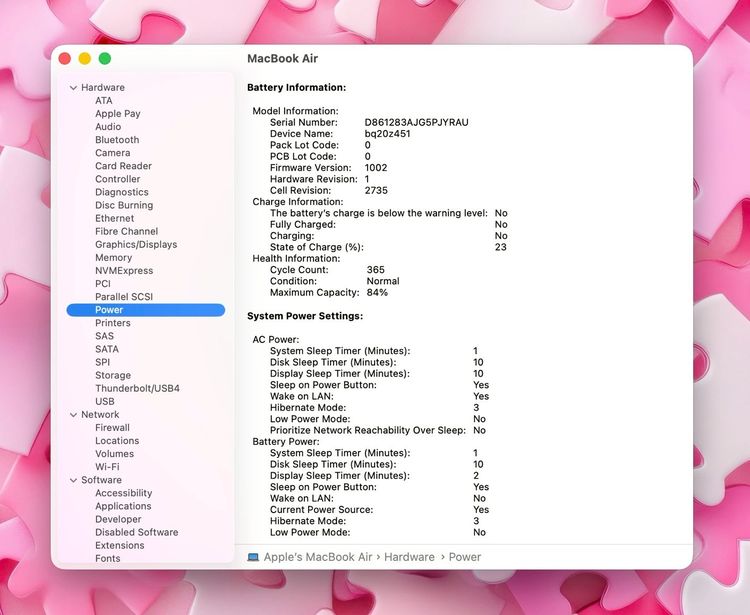
Task: Click Hardware in the path bar
Action: (x=409, y=557)
